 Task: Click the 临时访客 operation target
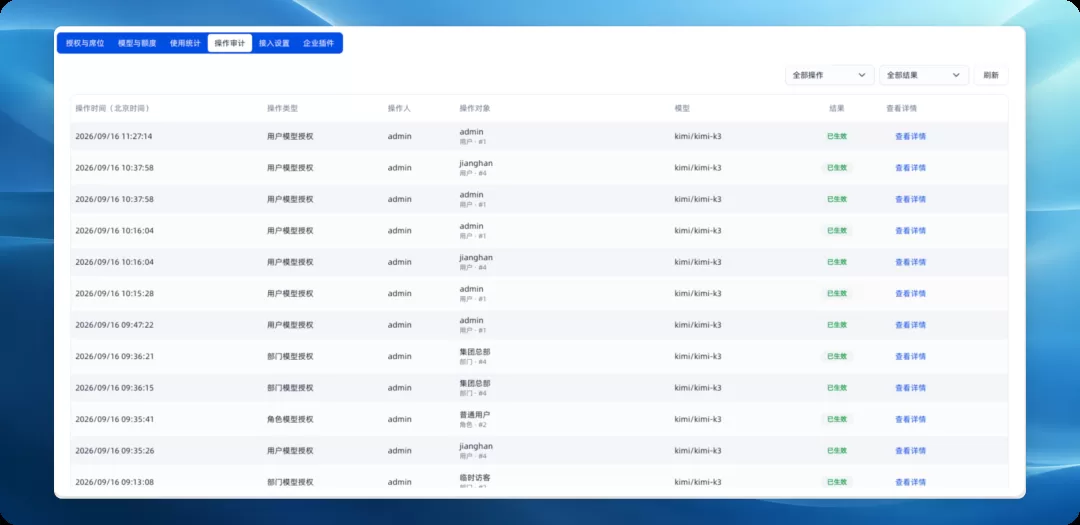(x=475, y=477)
